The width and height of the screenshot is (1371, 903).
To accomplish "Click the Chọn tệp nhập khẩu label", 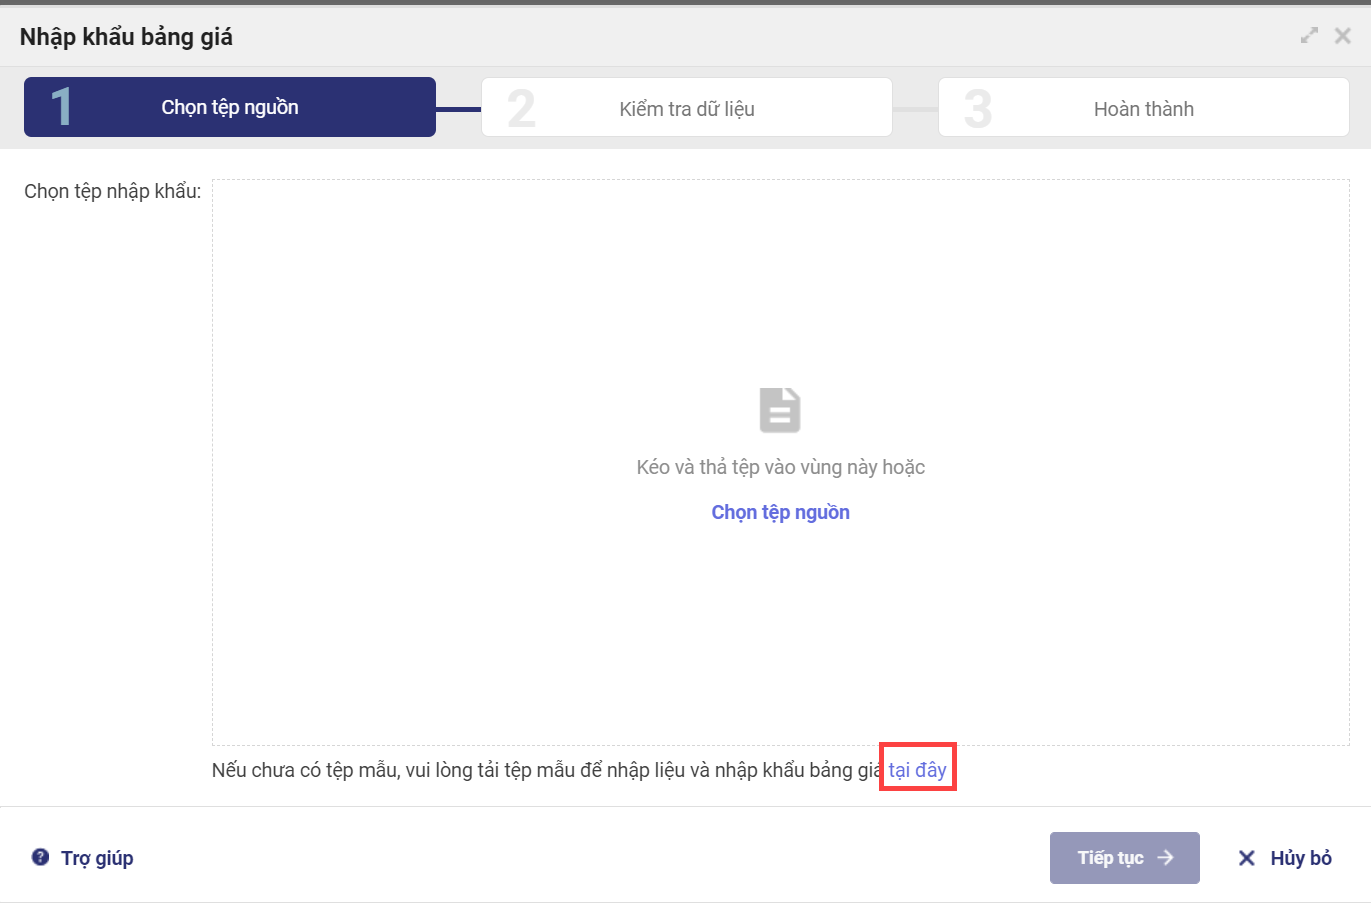I will tap(112, 191).
